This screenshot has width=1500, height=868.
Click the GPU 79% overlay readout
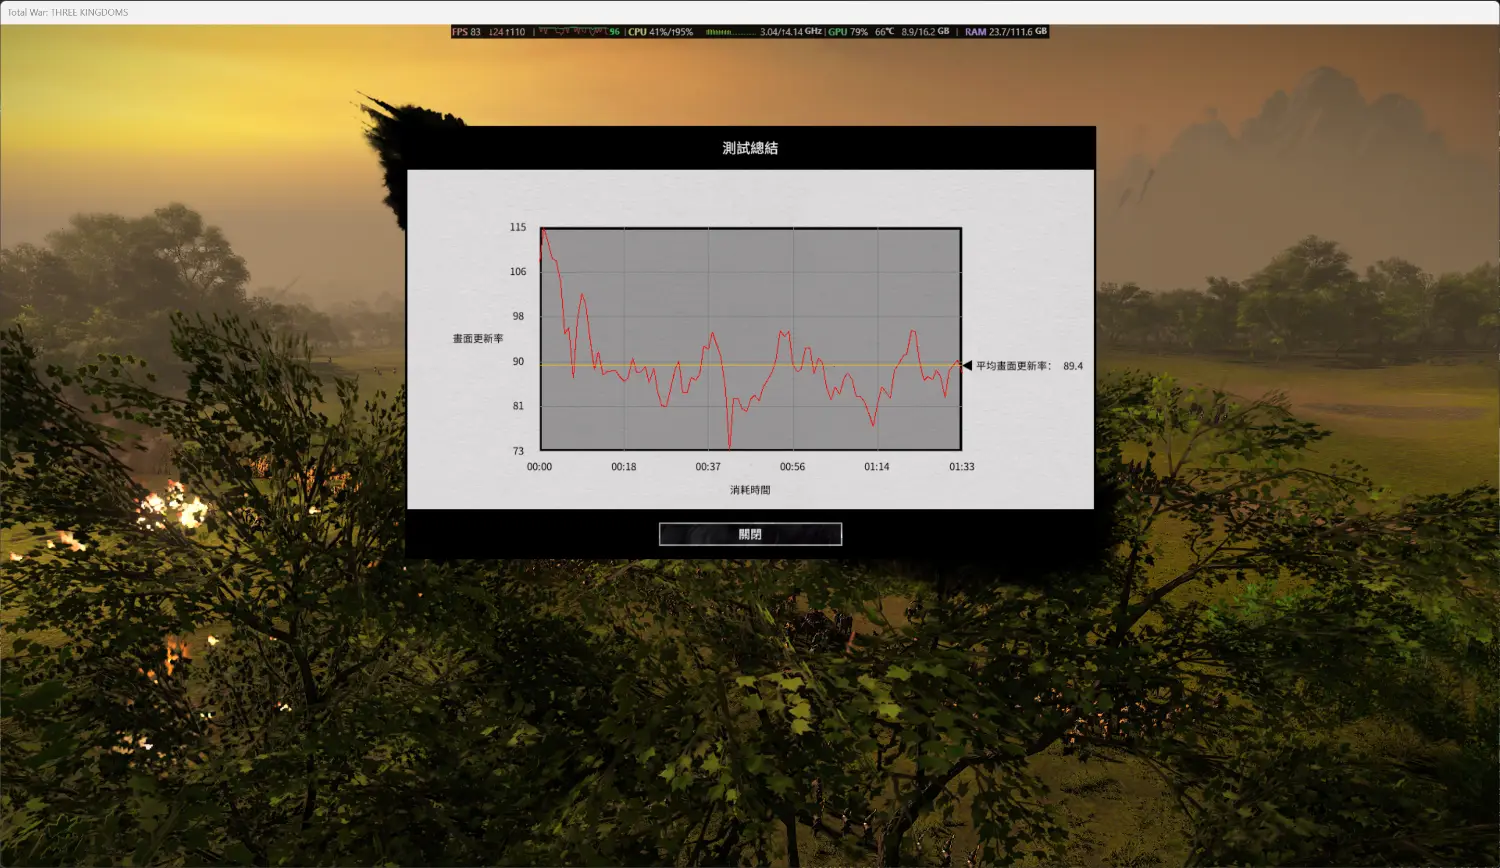(x=848, y=32)
